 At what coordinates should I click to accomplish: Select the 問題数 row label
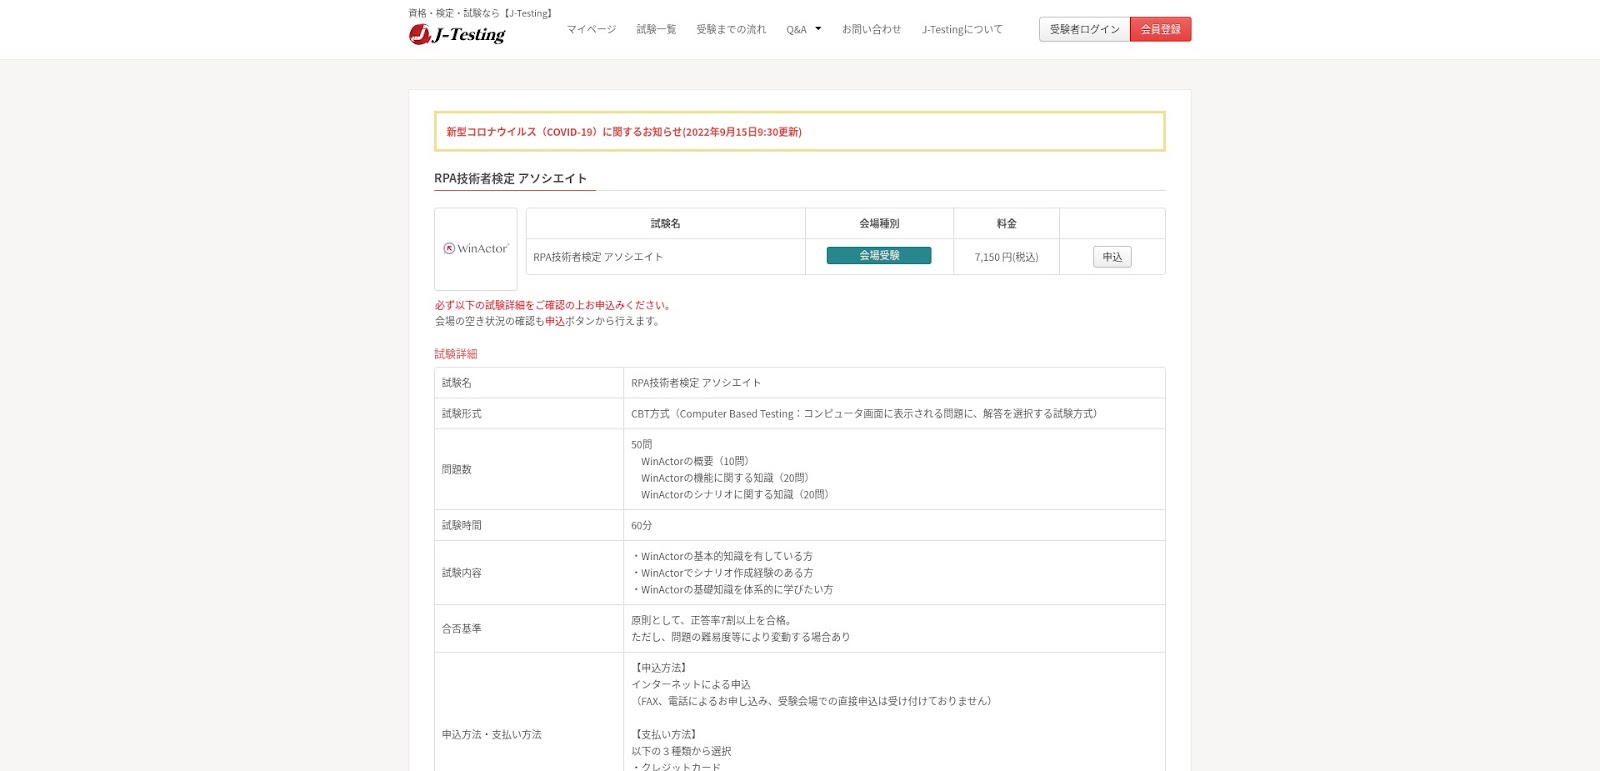(457, 470)
